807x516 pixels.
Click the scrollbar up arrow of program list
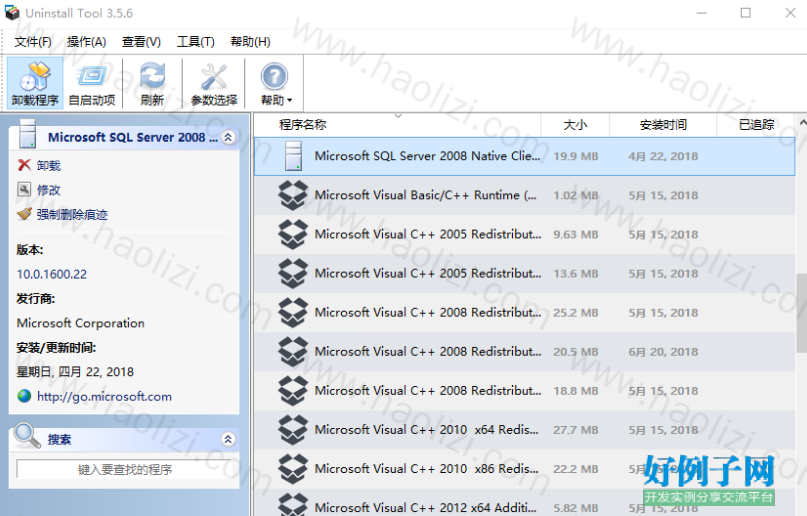[x=802, y=123]
